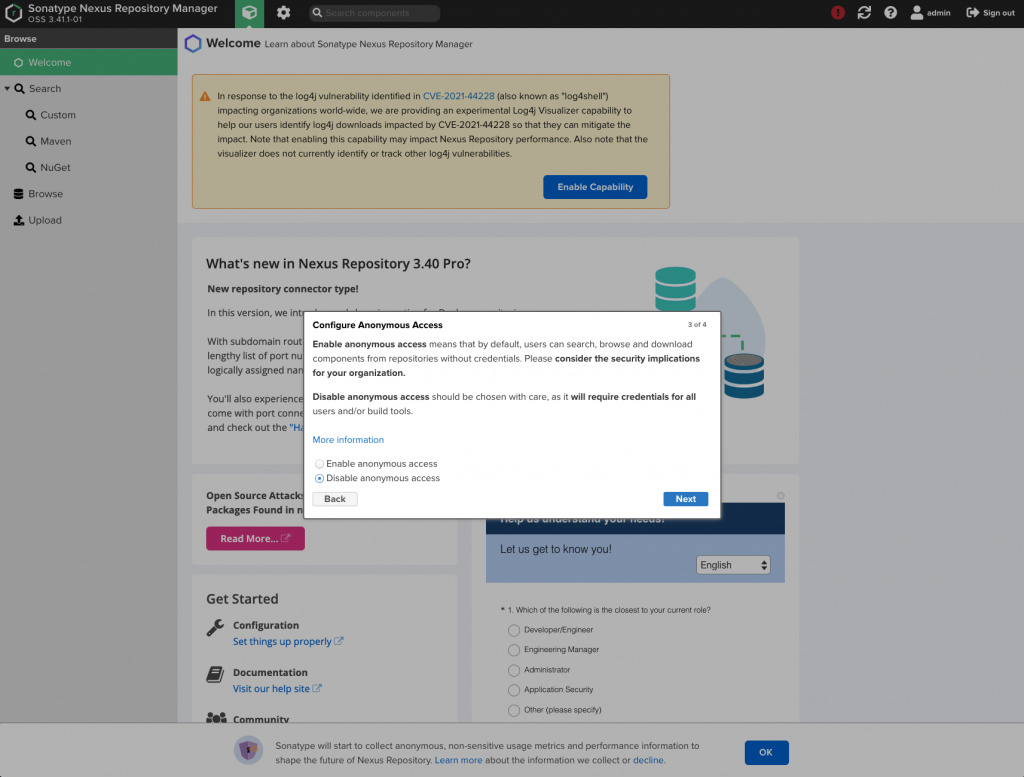The height and width of the screenshot is (777, 1024).
Task: Collapse the Search tree node
Action: 7,88
